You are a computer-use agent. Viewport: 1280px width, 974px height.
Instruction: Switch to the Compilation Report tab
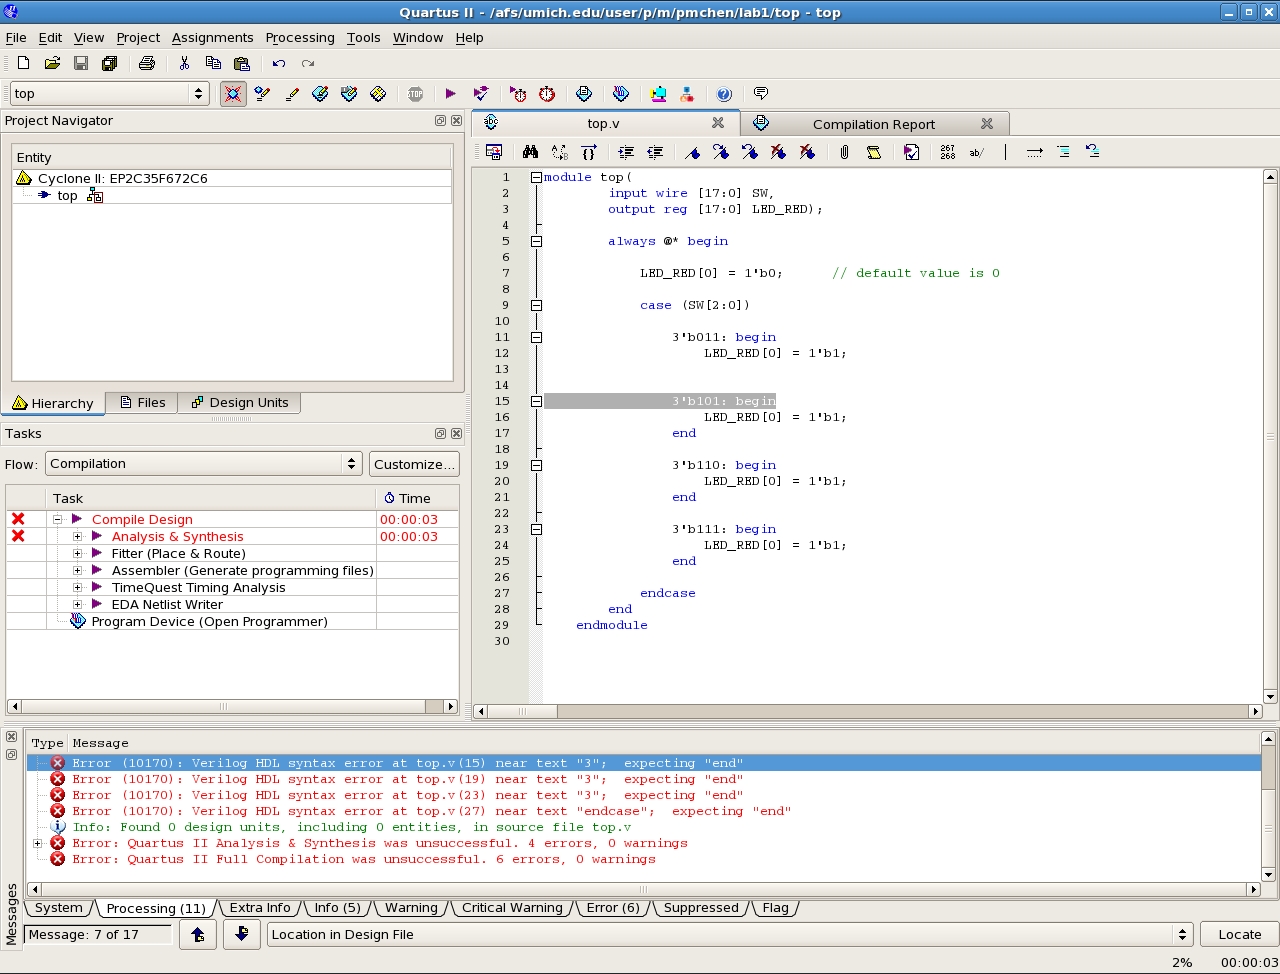pyautogui.click(x=874, y=124)
